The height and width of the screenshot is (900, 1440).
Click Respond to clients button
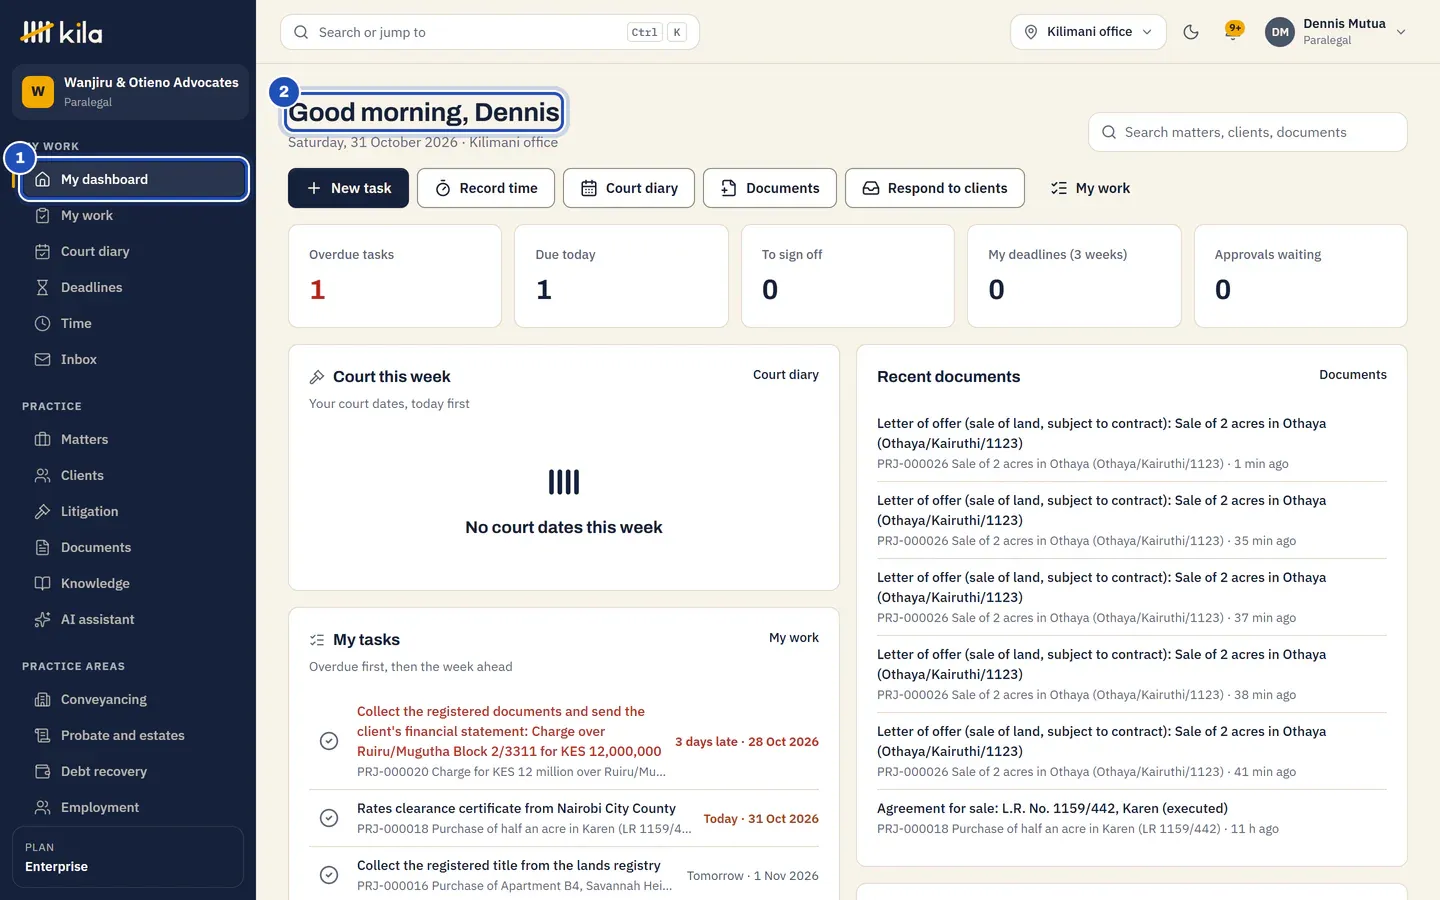pyautogui.click(x=935, y=188)
